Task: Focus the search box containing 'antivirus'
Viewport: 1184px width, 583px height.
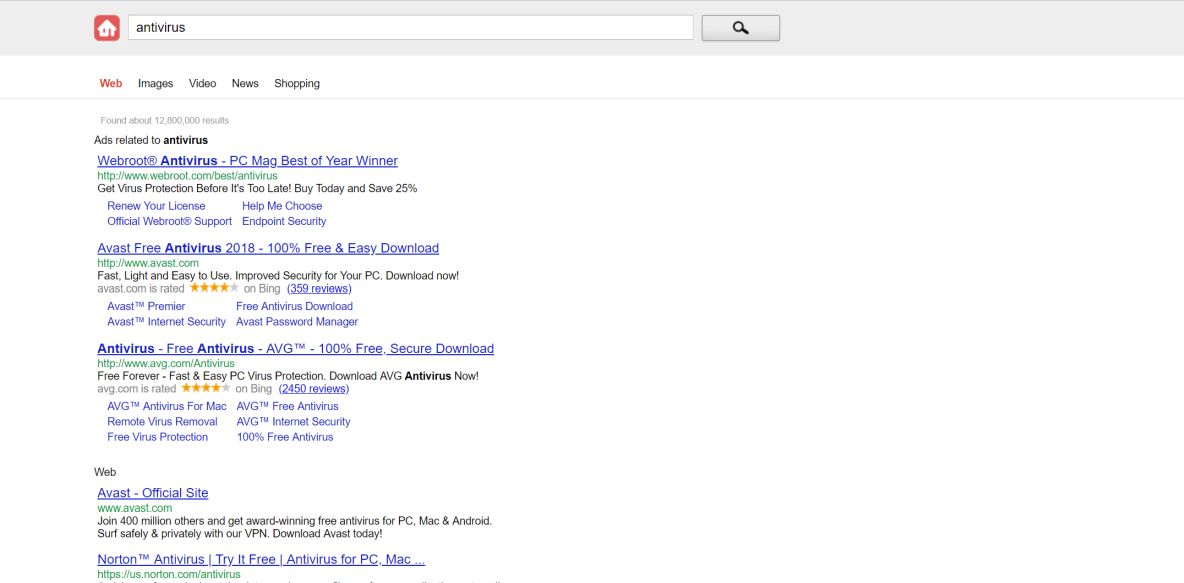Action: [x=410, y=28]
